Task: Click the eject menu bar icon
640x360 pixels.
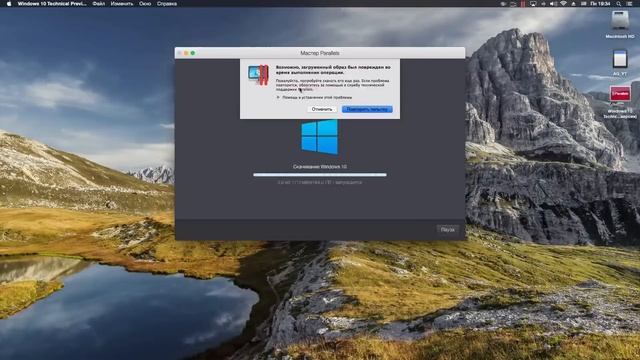Action: click(x=573, y=4)
